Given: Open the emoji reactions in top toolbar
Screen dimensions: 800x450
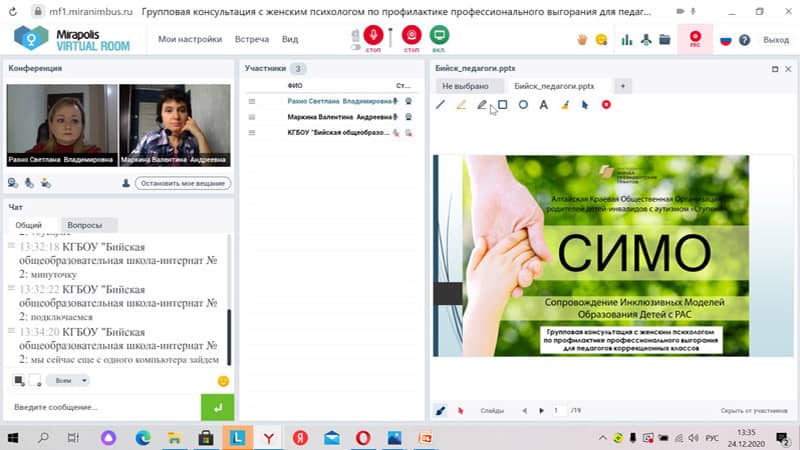Looking at the screenshot, I should pyautogui.click(x=602, y=39).
